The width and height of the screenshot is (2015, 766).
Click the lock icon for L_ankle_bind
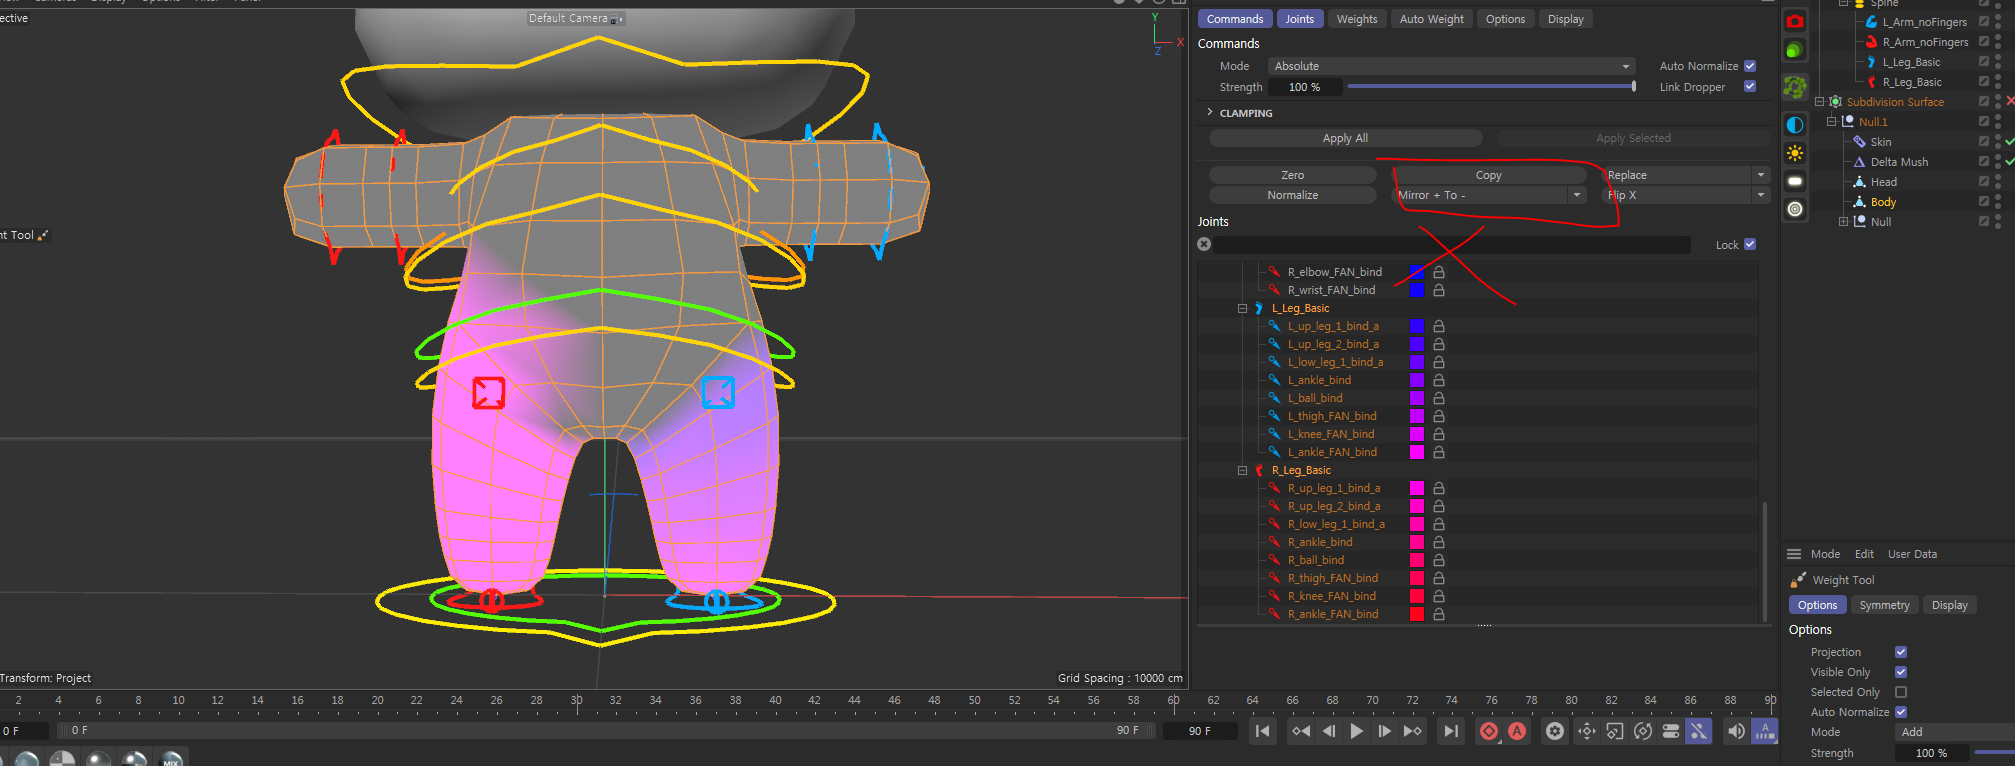pyautogui.click(x=1439, y=380)
